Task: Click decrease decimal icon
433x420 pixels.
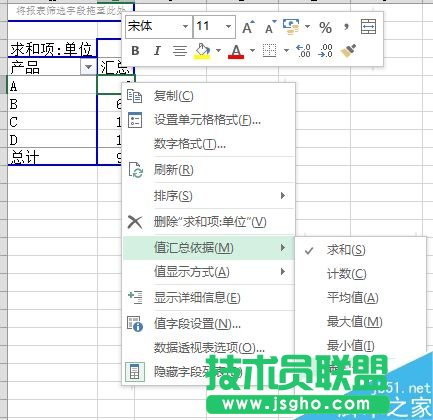Action: (x=326, y=51)
